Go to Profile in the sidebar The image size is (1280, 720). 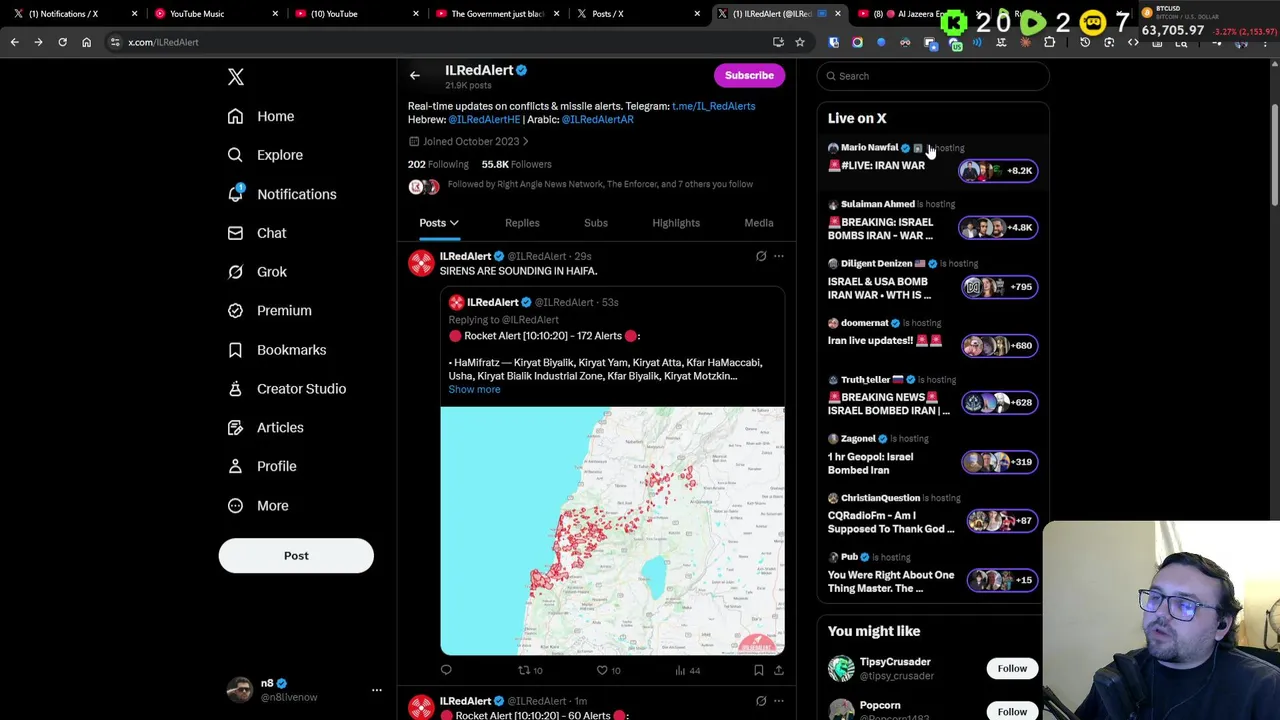coord(262,466)
